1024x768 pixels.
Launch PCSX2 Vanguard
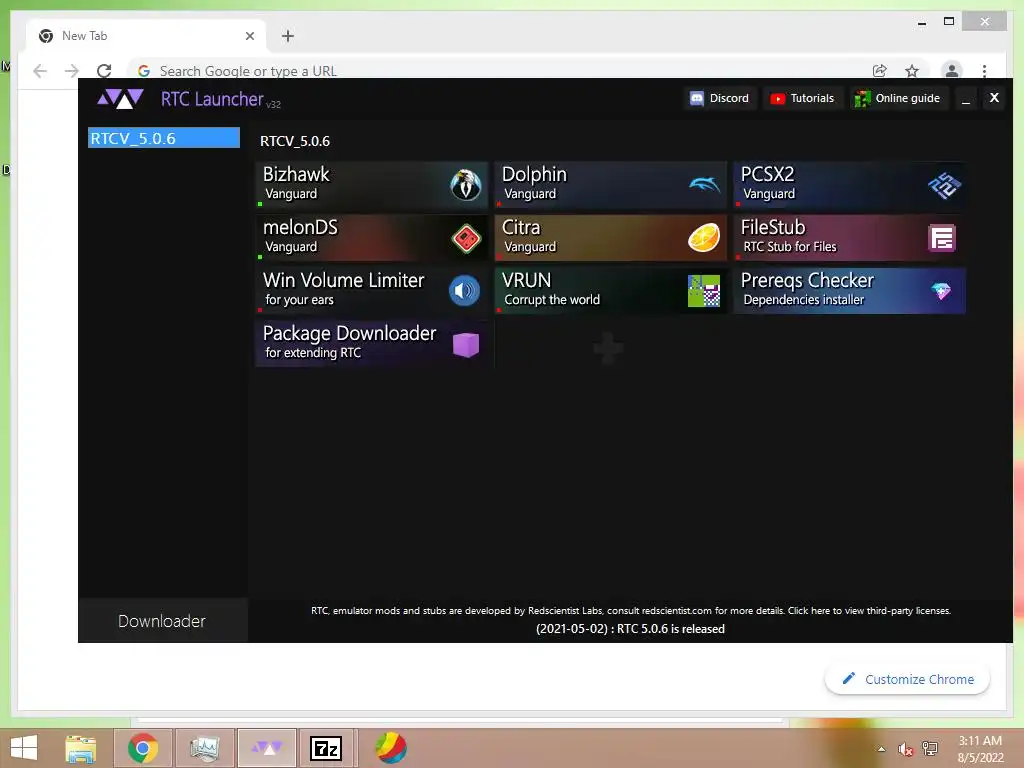(x=850, y=184)
